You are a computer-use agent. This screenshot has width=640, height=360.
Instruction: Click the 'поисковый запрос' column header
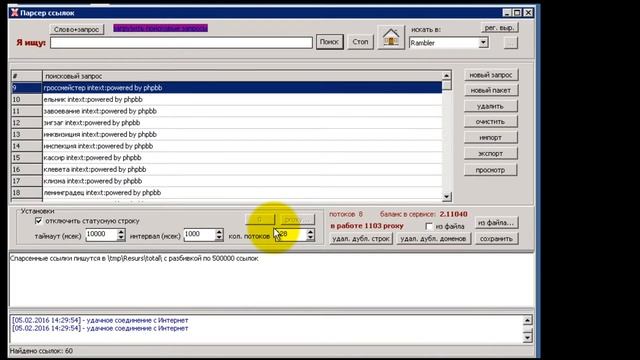pyautogui.click(x=242, y=76)
